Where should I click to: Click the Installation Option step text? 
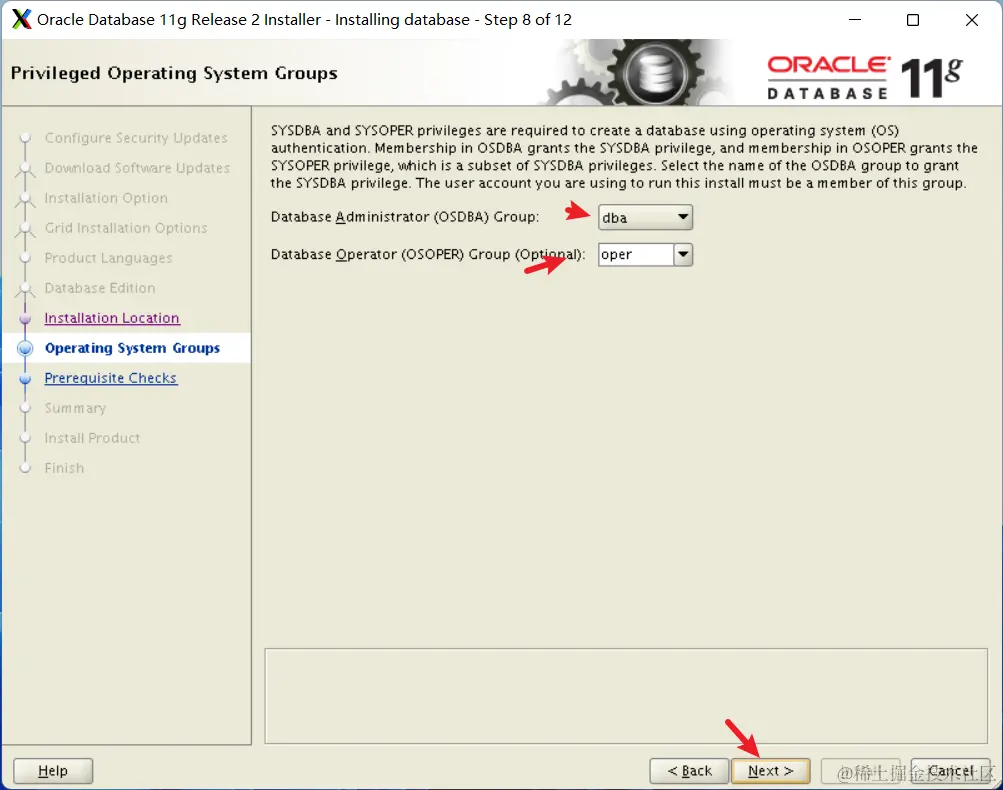[106, 198]
